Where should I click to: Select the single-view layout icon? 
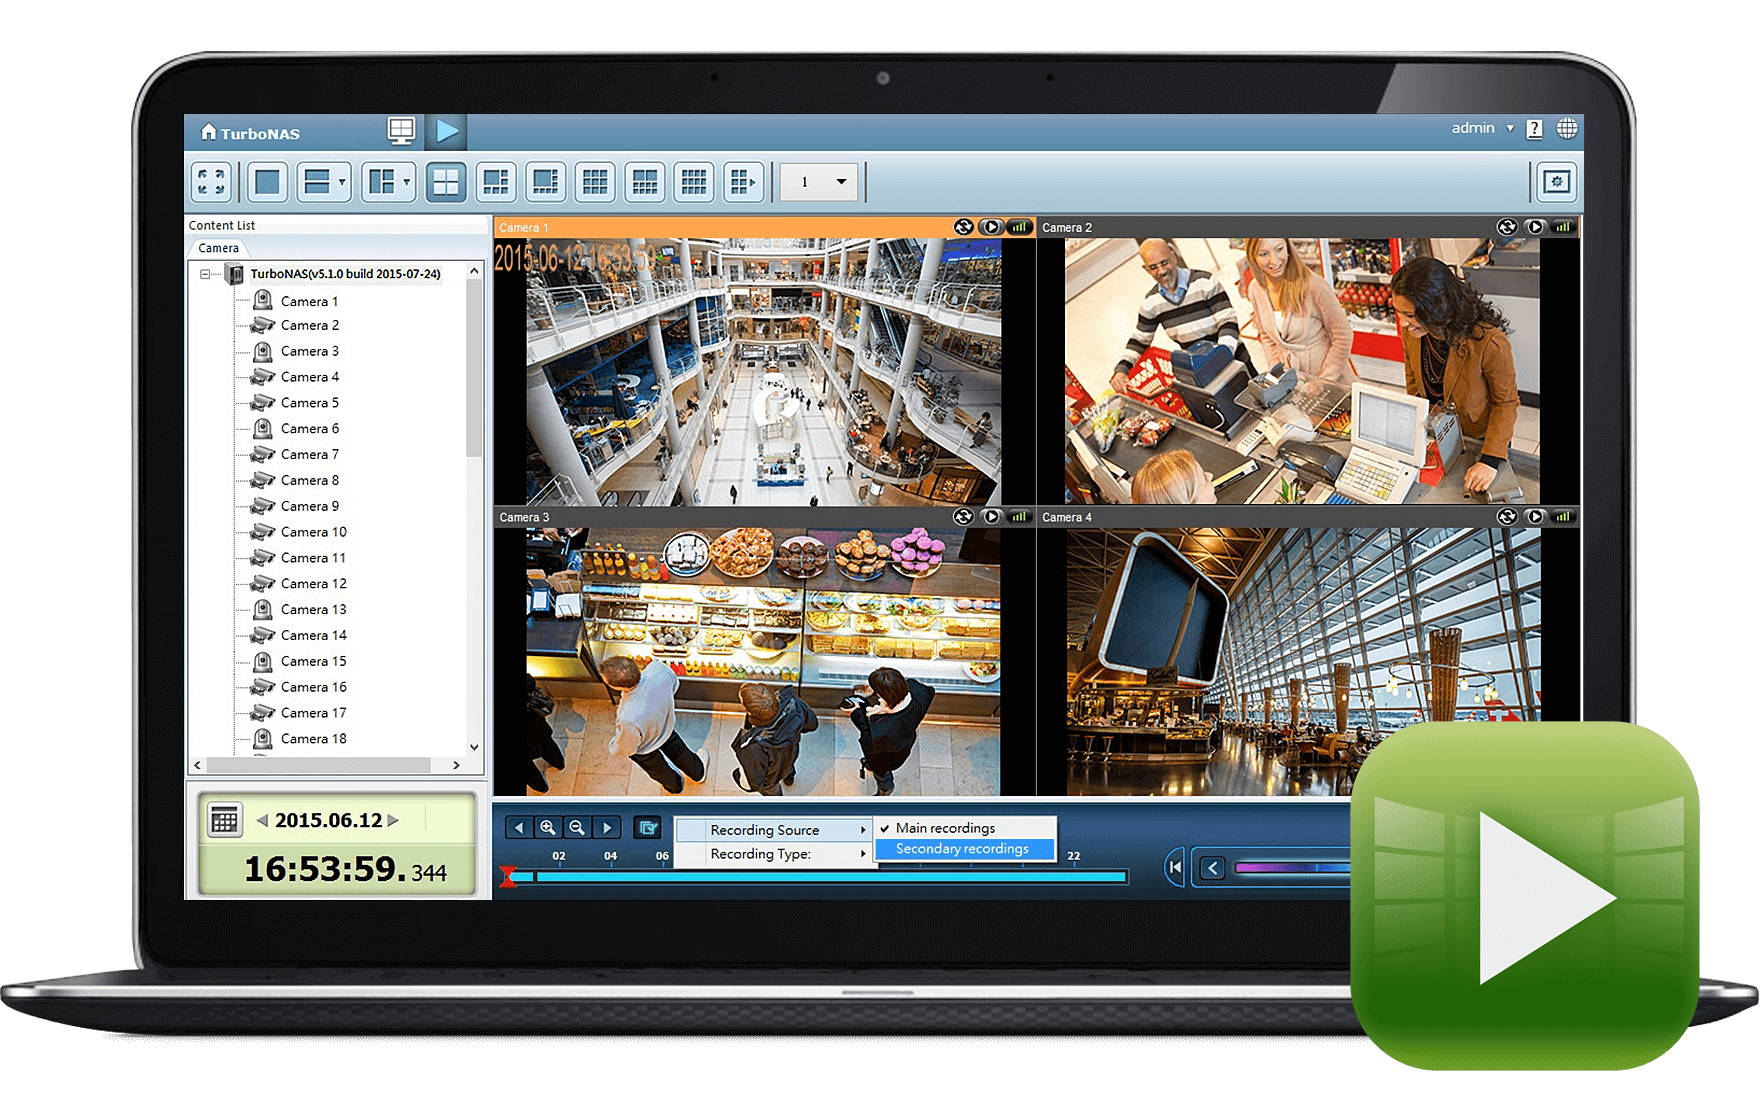click(x=267, y=182)
